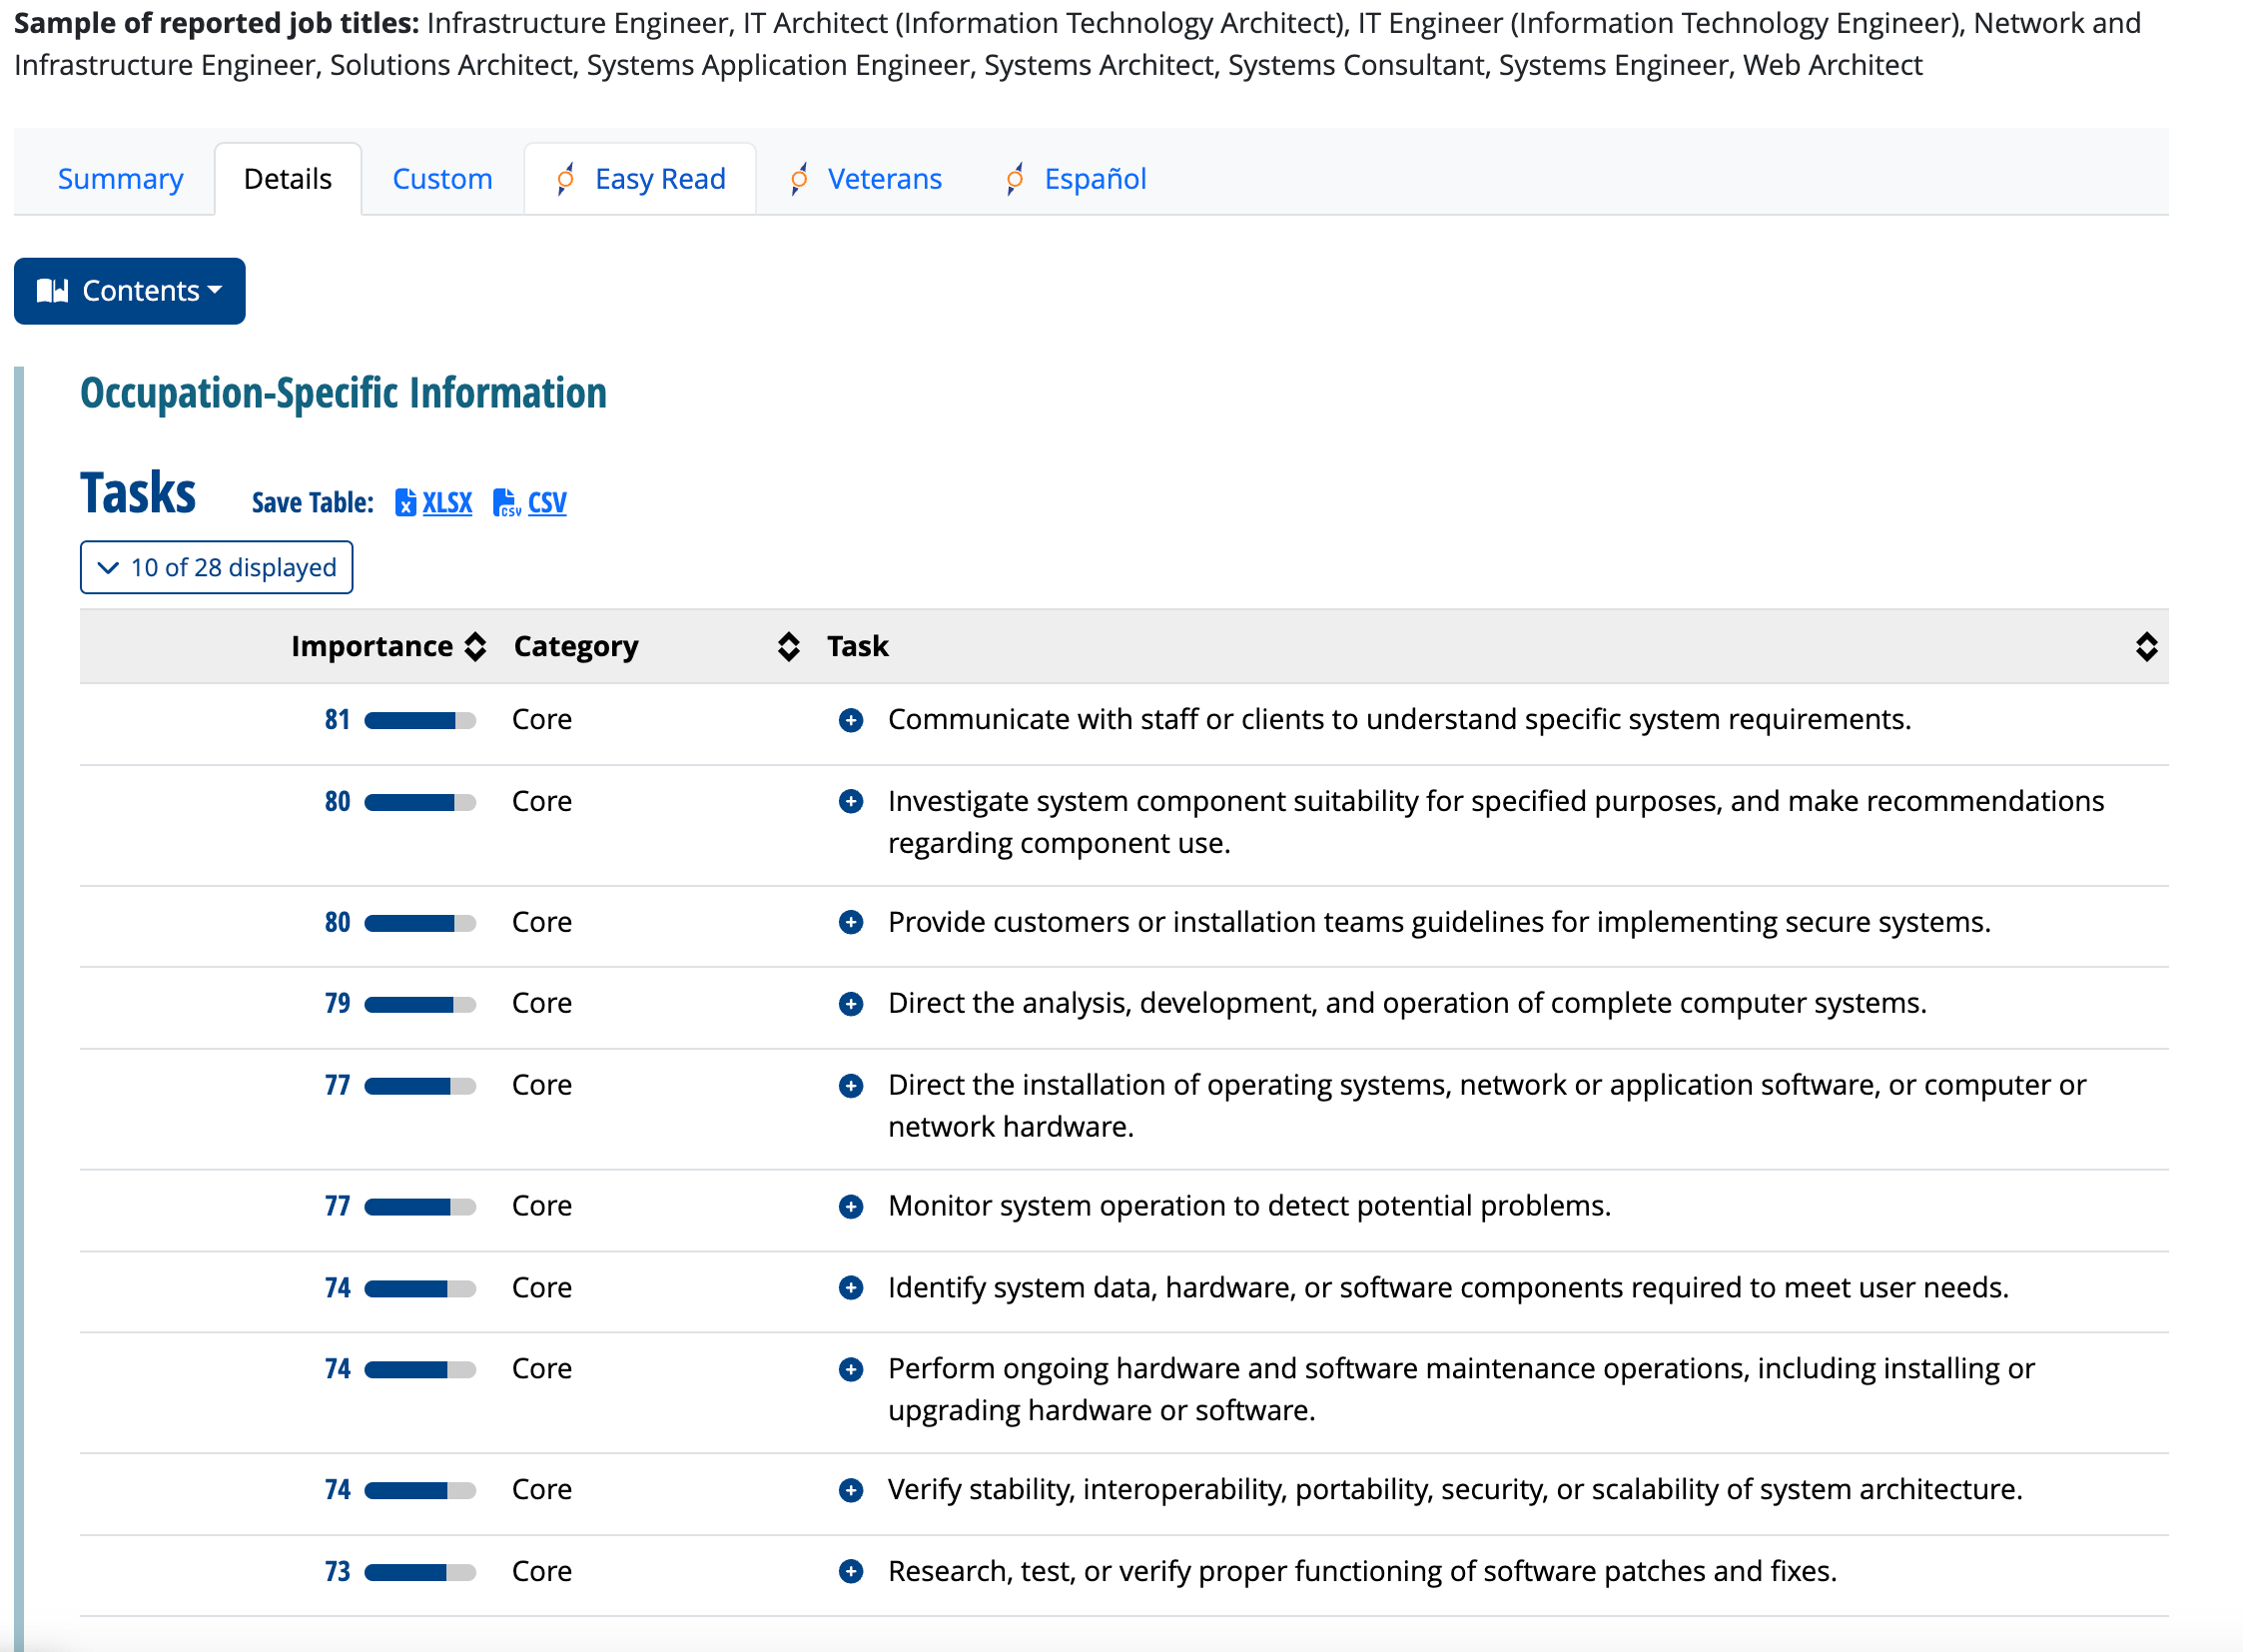
Task: Open the Español version link
Action: 1095,179
